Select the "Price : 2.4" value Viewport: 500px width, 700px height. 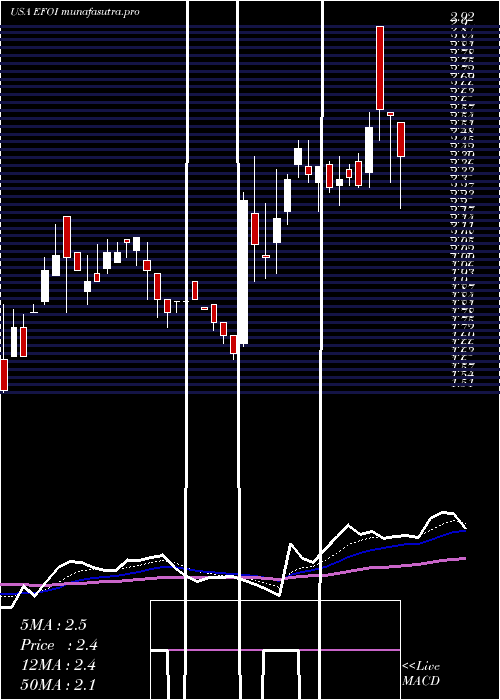click(x=59, y=645)
